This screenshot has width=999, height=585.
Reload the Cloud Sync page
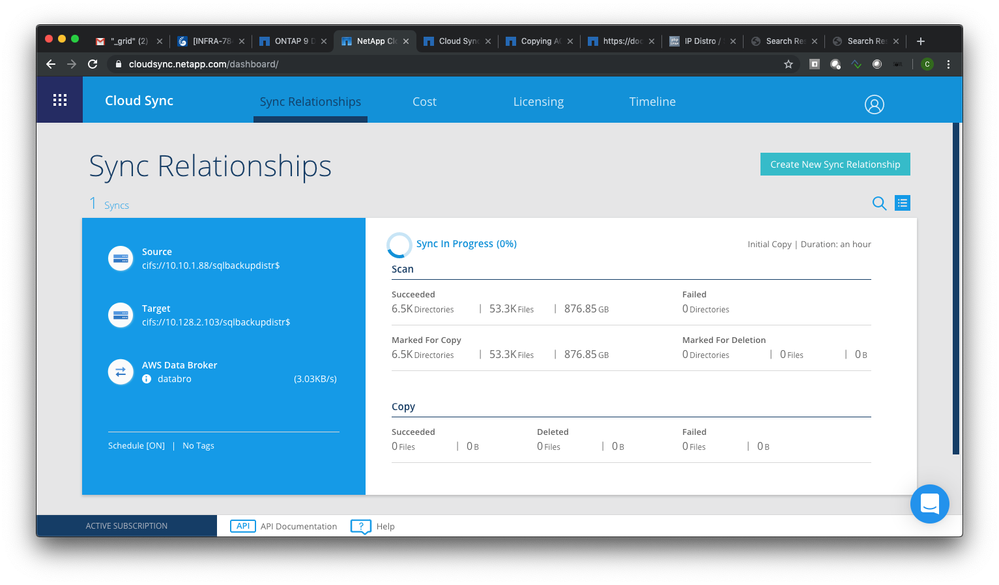pyautogui.click(x=92, y=64)
